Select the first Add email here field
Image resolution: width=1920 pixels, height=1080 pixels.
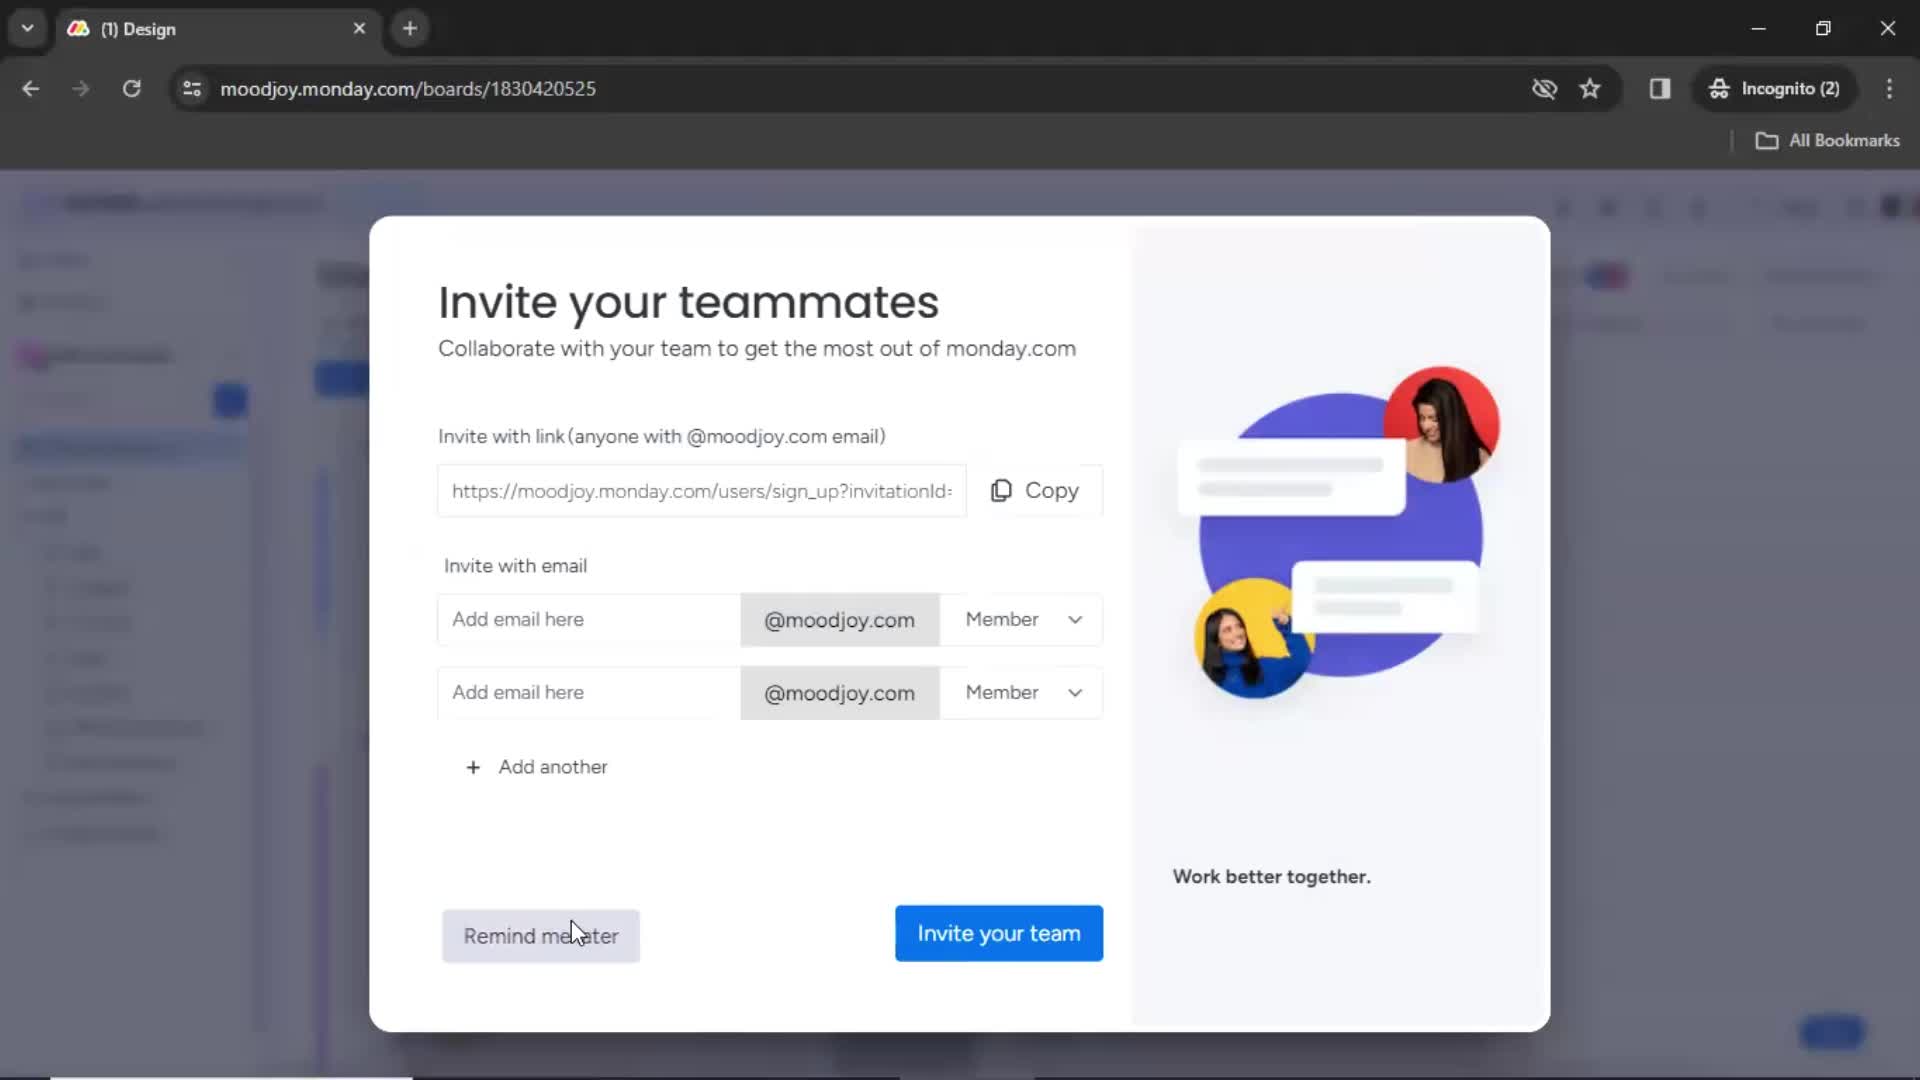point(587,620)
